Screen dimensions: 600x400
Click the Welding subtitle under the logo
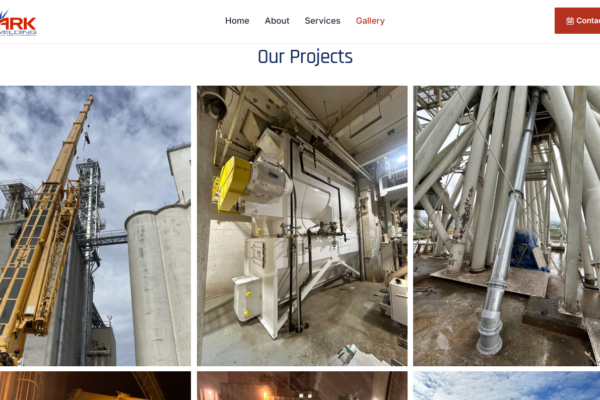(x=18, y=33)
